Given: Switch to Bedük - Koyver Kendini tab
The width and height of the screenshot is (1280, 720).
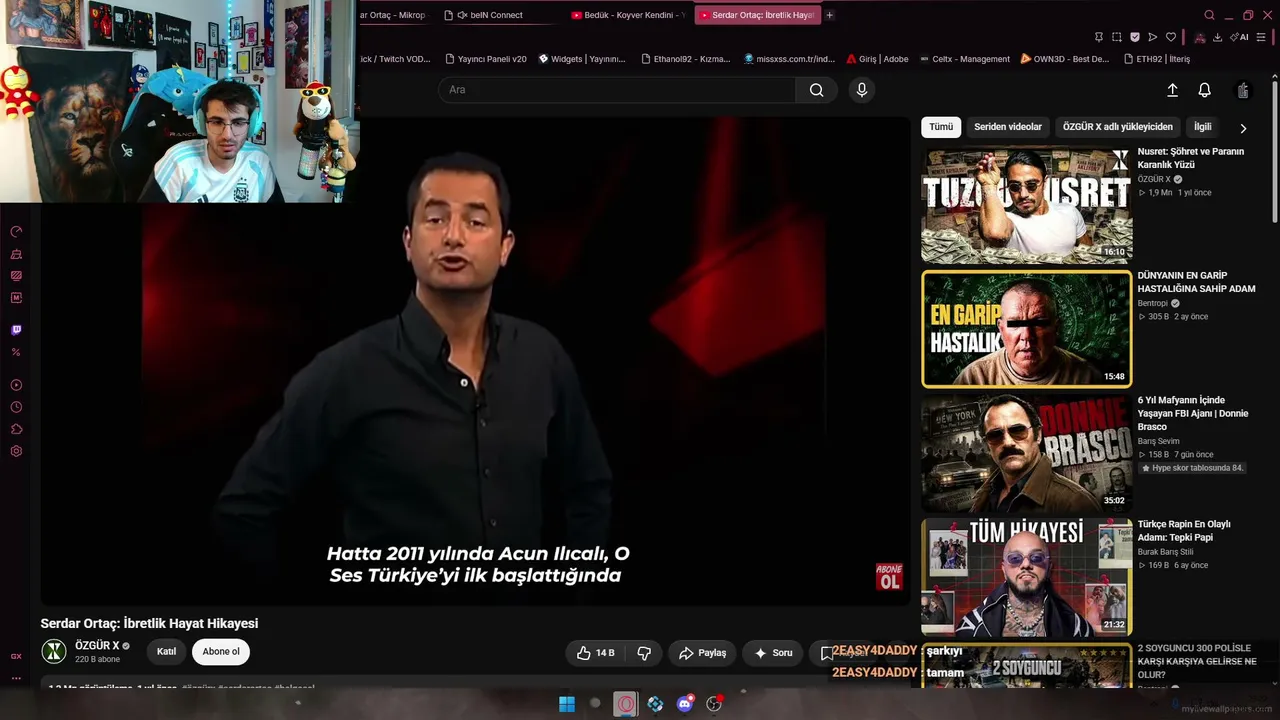Looking at the screenshot, I should [x=629, y=15].
